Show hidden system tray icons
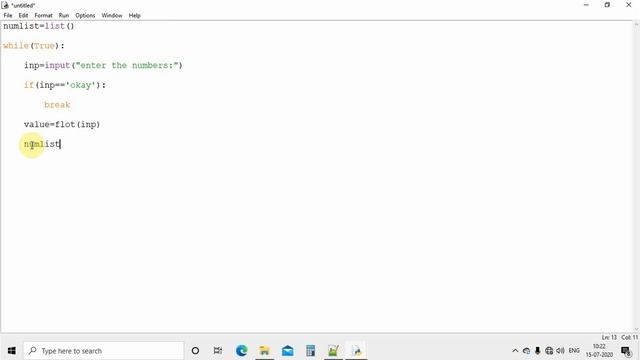Image resolution: width=640 pixels, height=360 pixels. pos(515,351)
